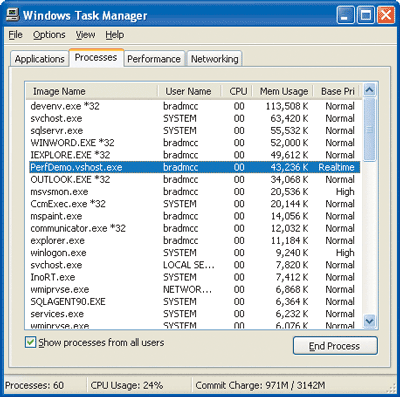
Task: Select the InoRT.exe process
Action: [x=194, y=277]
